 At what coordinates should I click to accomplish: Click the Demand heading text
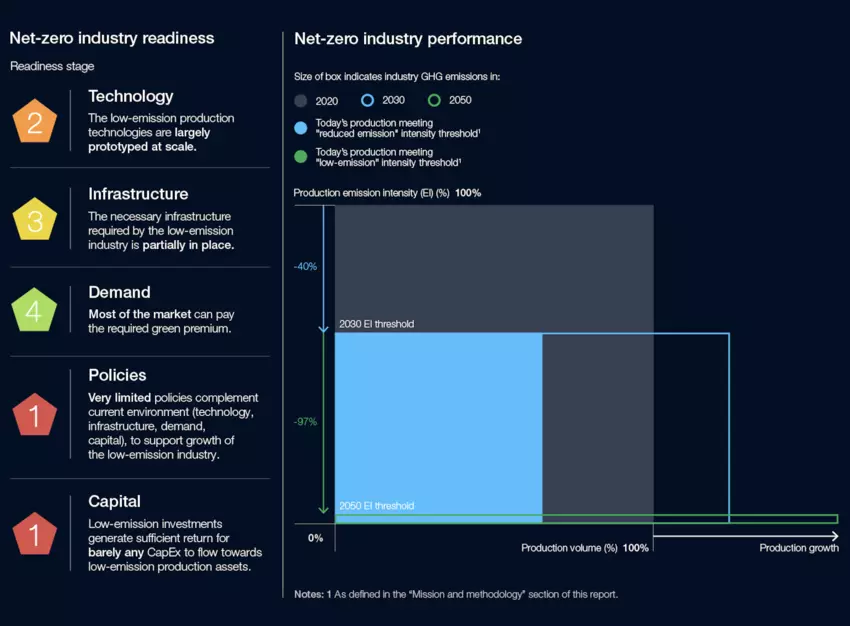point(119,292)
